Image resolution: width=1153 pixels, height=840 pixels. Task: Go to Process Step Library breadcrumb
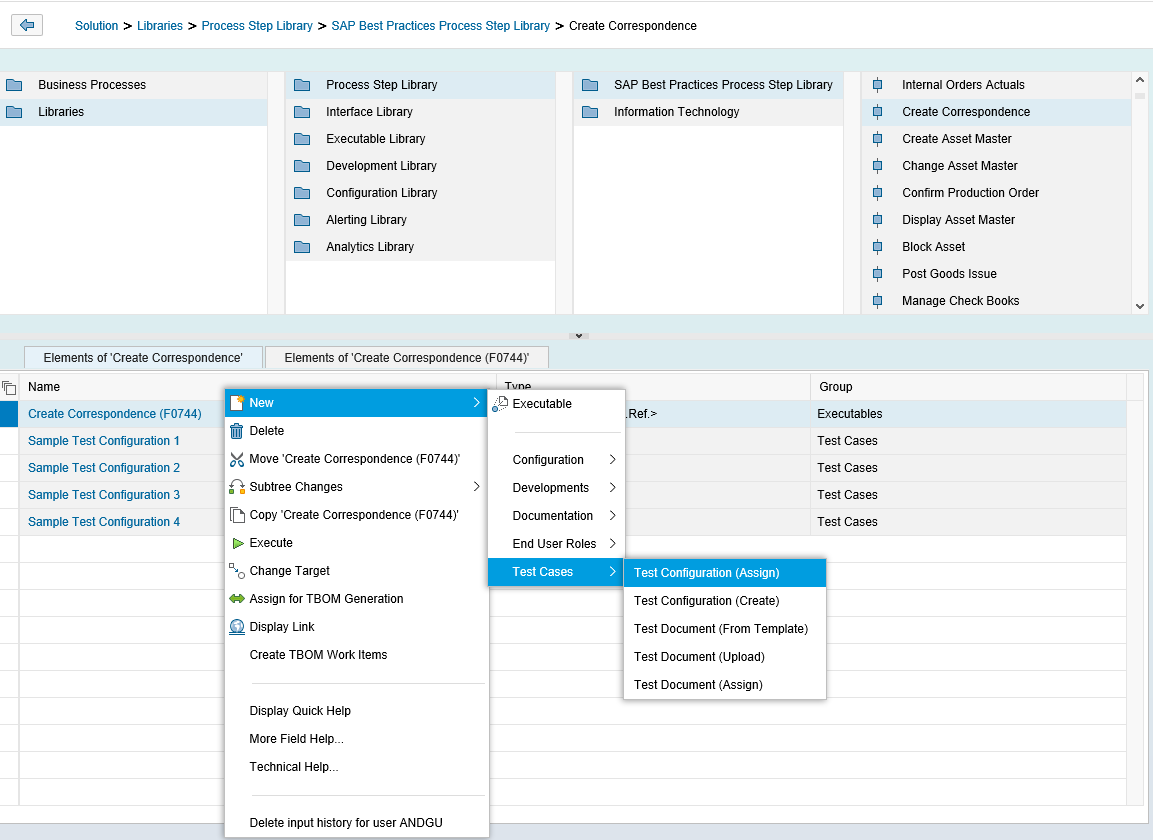coord(257,26)
